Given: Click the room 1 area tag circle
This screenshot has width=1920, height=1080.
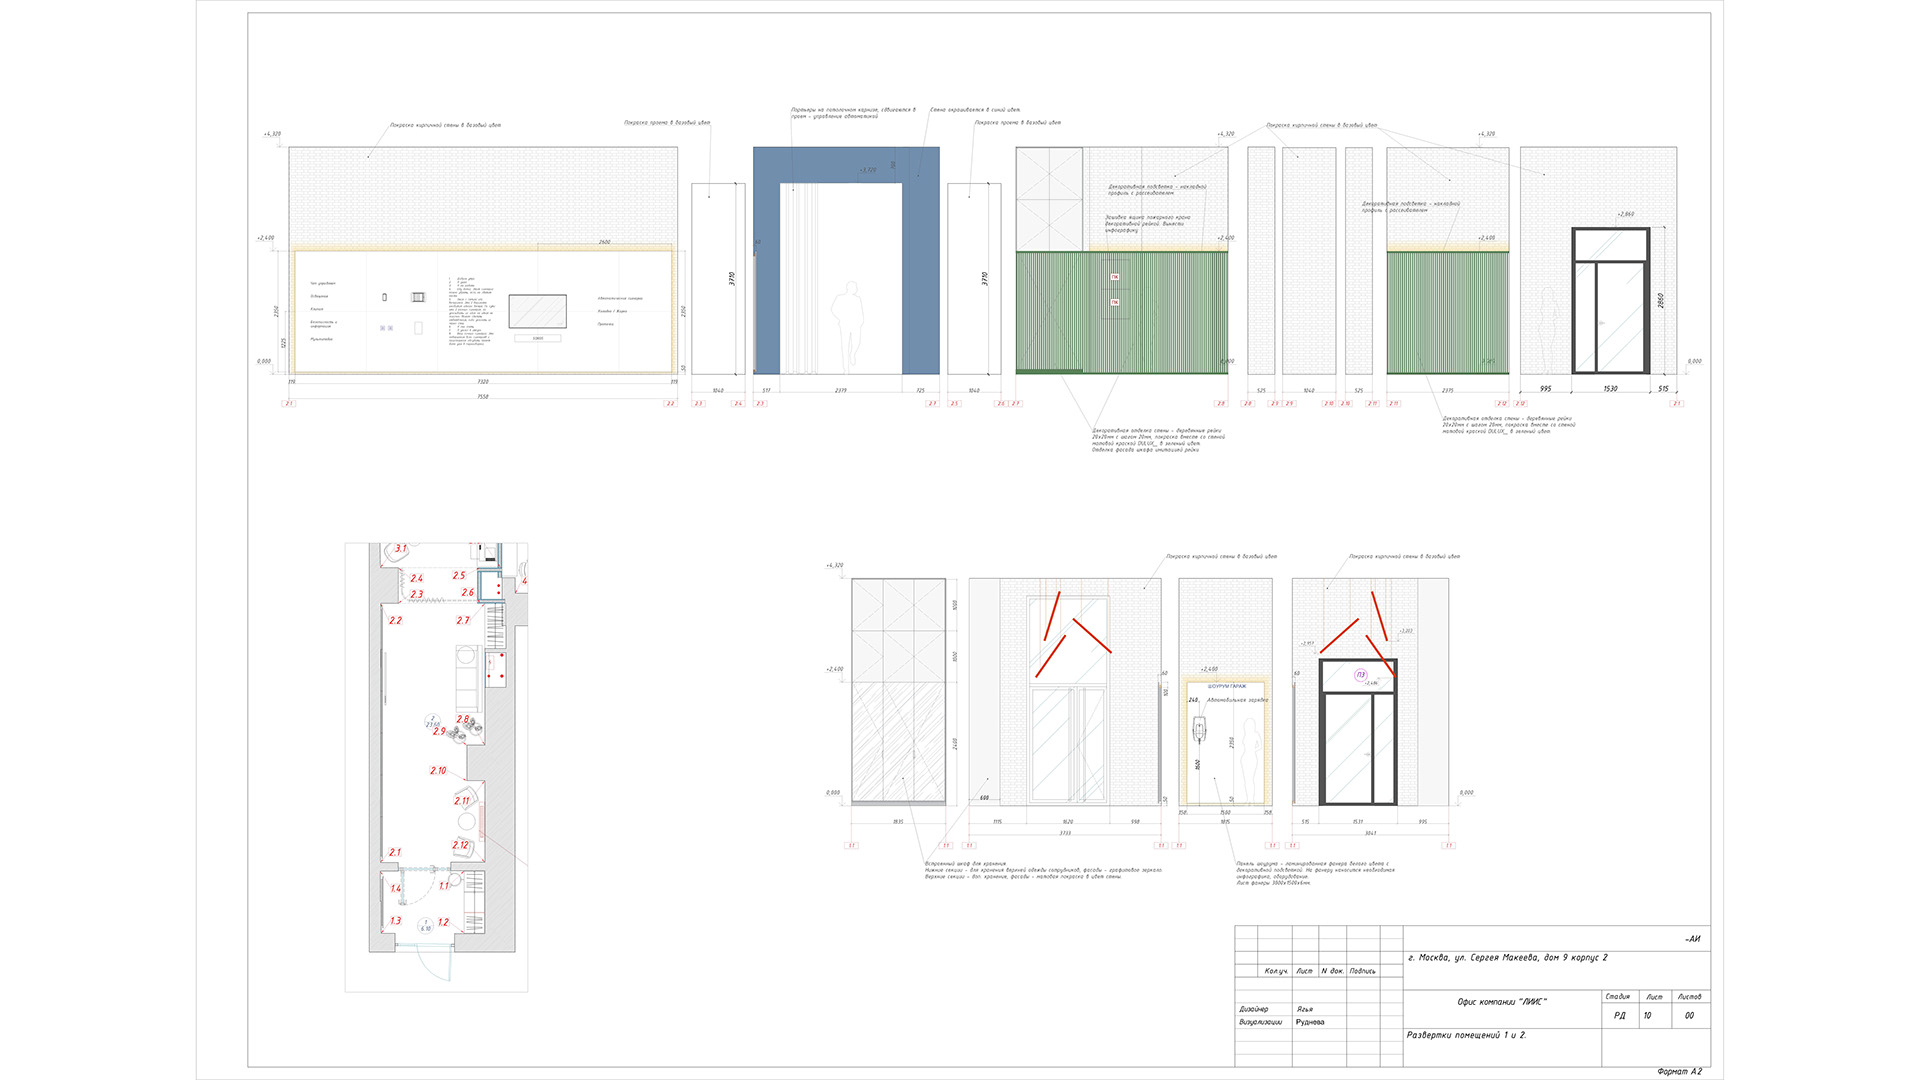Looking at the screenshot, I should click(x=426, y=926).
